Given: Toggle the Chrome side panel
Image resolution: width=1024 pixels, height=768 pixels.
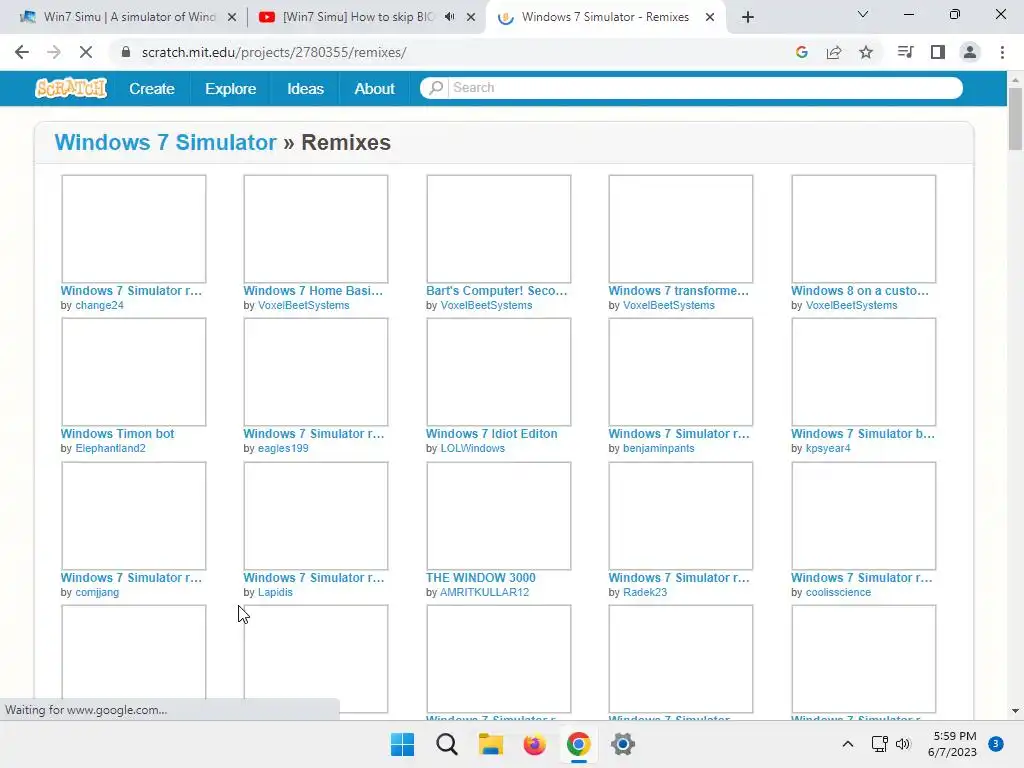Looking at the screenshot, I should pyautogui.click(x=938, y=52).
